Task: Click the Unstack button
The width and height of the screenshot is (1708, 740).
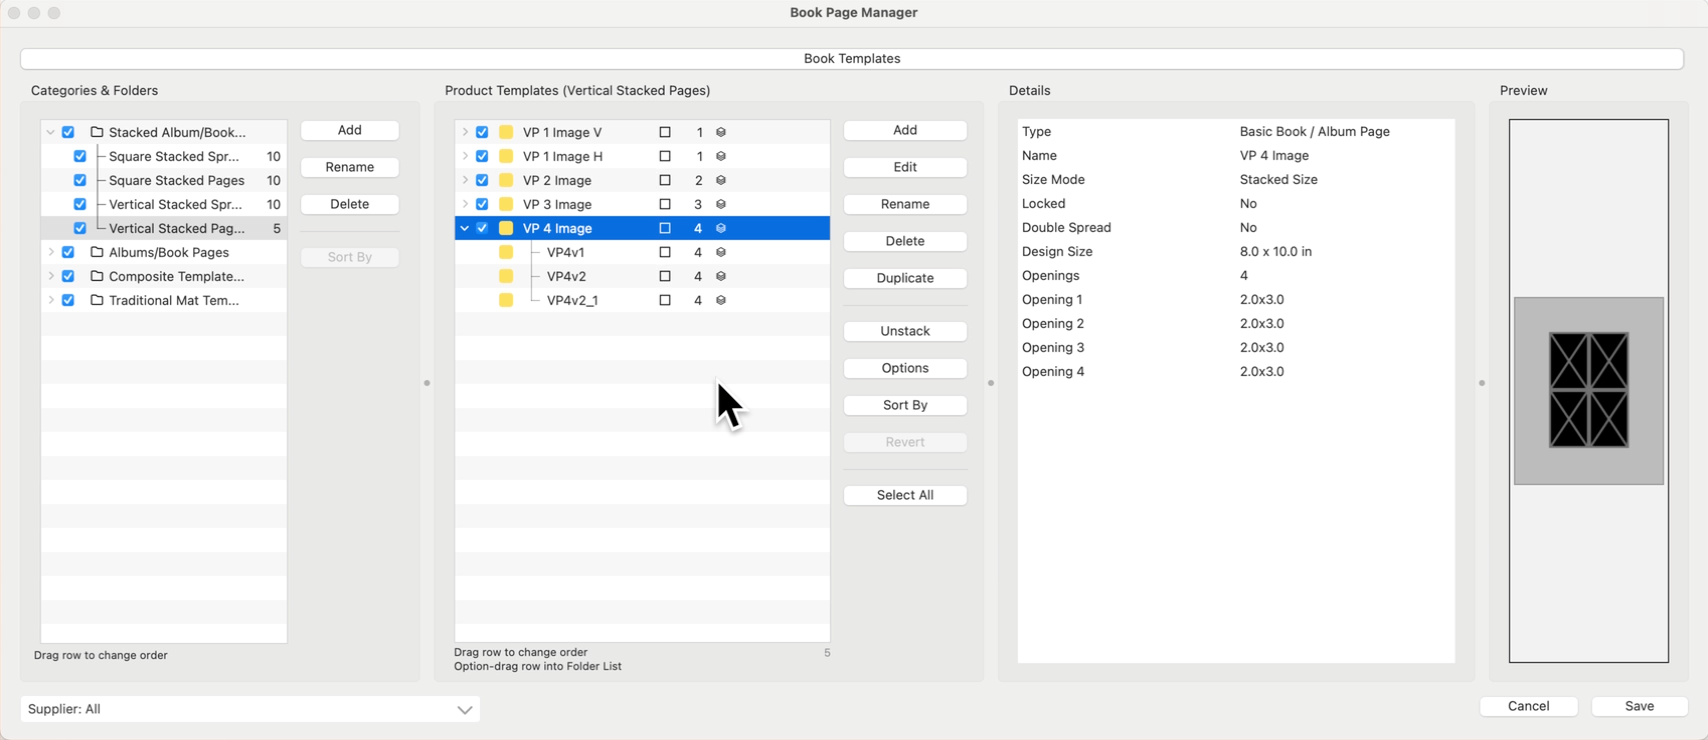Action: click(x=905, y=331)
